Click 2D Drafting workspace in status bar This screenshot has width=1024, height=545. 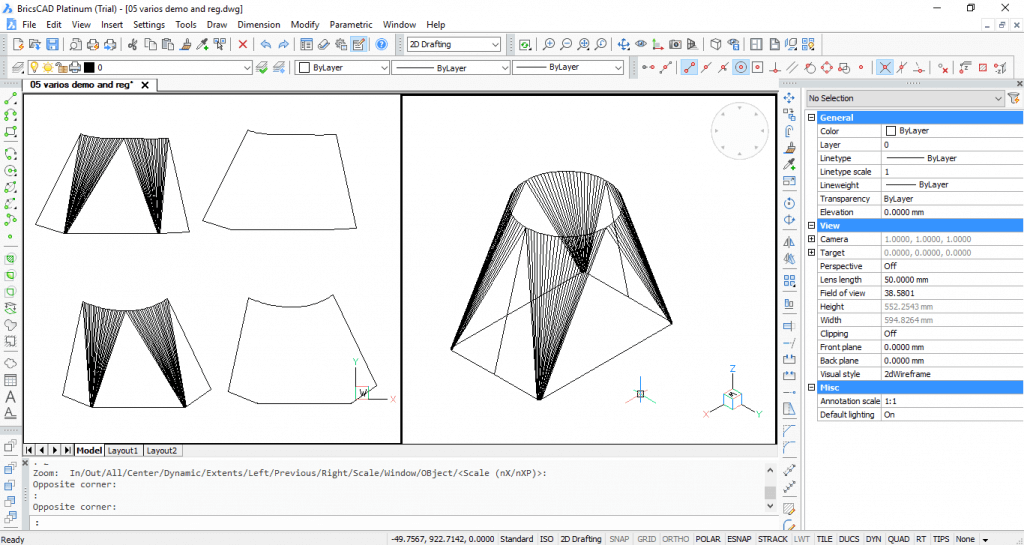click(581, 539)
